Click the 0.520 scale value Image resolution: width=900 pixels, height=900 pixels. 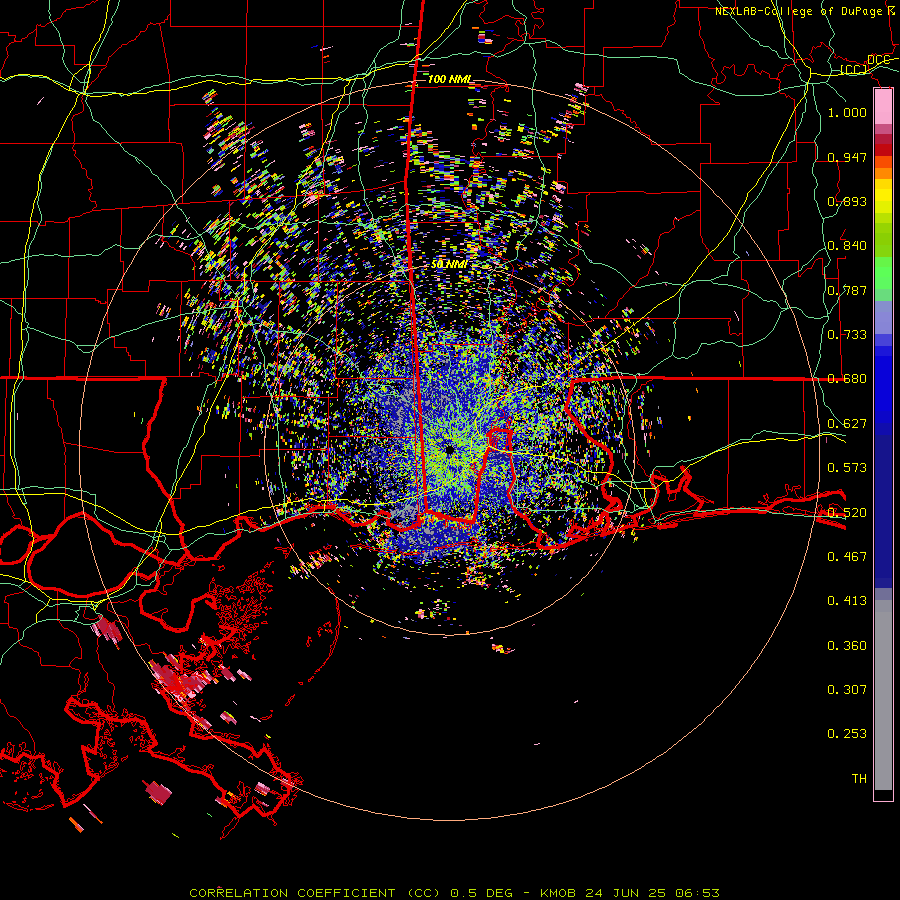(847, 512)
